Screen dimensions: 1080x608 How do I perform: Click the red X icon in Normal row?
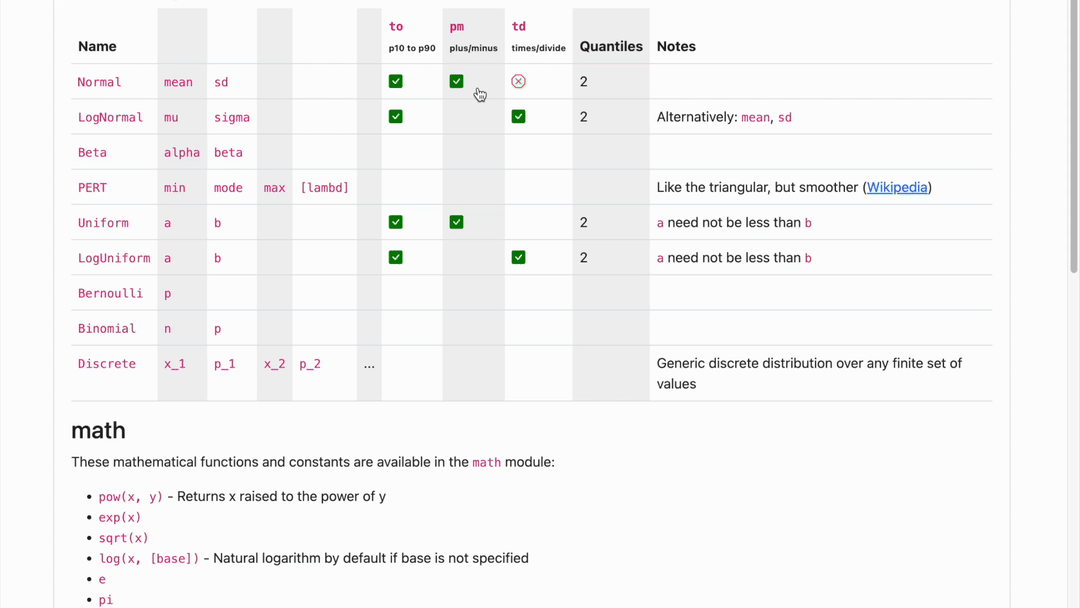pos(518,82)
